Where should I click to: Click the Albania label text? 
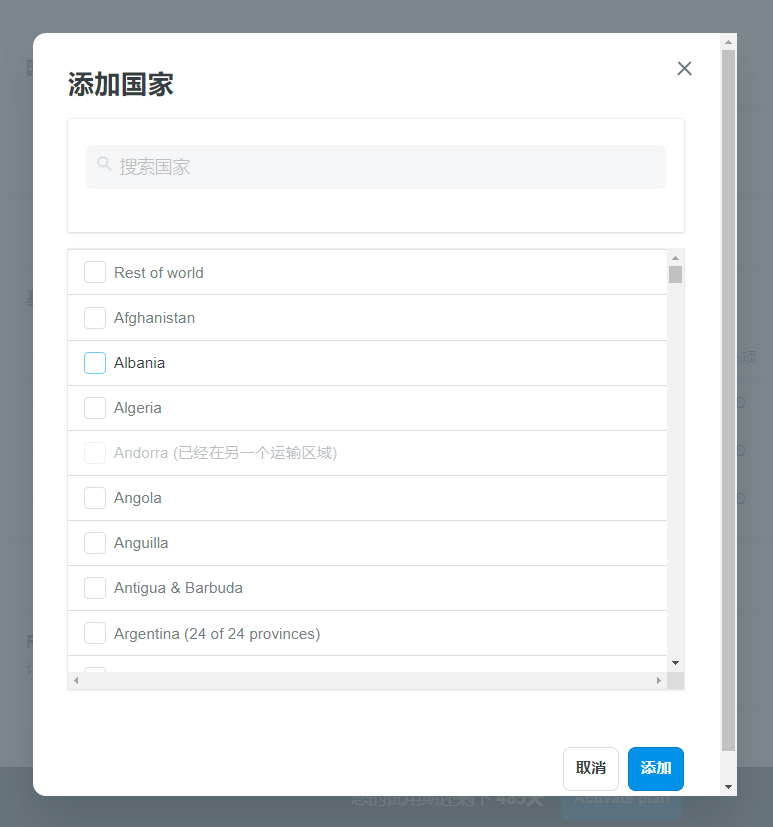point(139,363)
